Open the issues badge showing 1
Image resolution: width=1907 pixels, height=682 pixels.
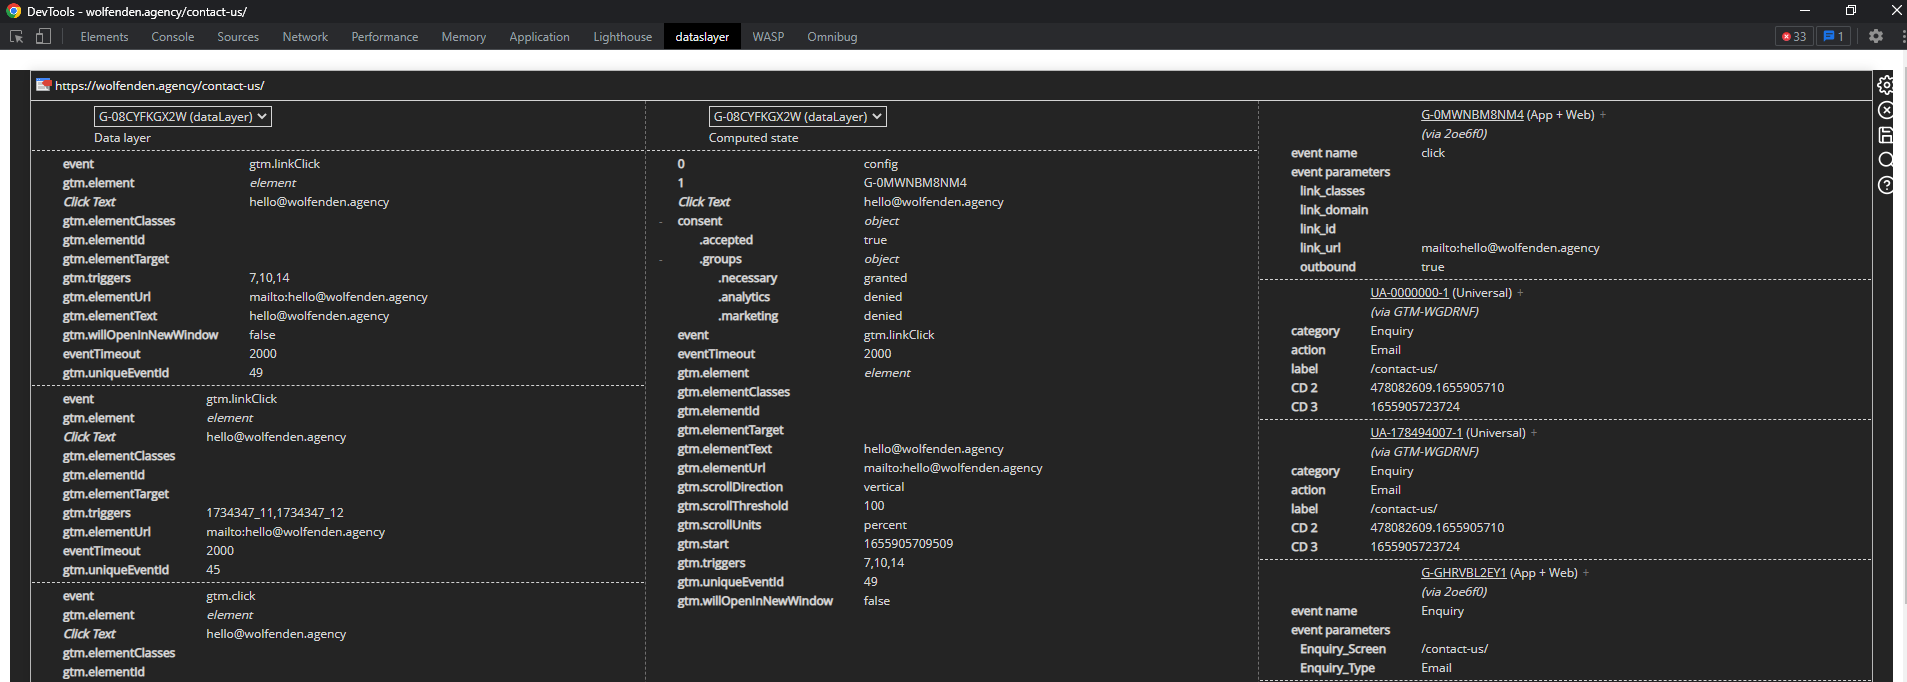[1833, 36]
